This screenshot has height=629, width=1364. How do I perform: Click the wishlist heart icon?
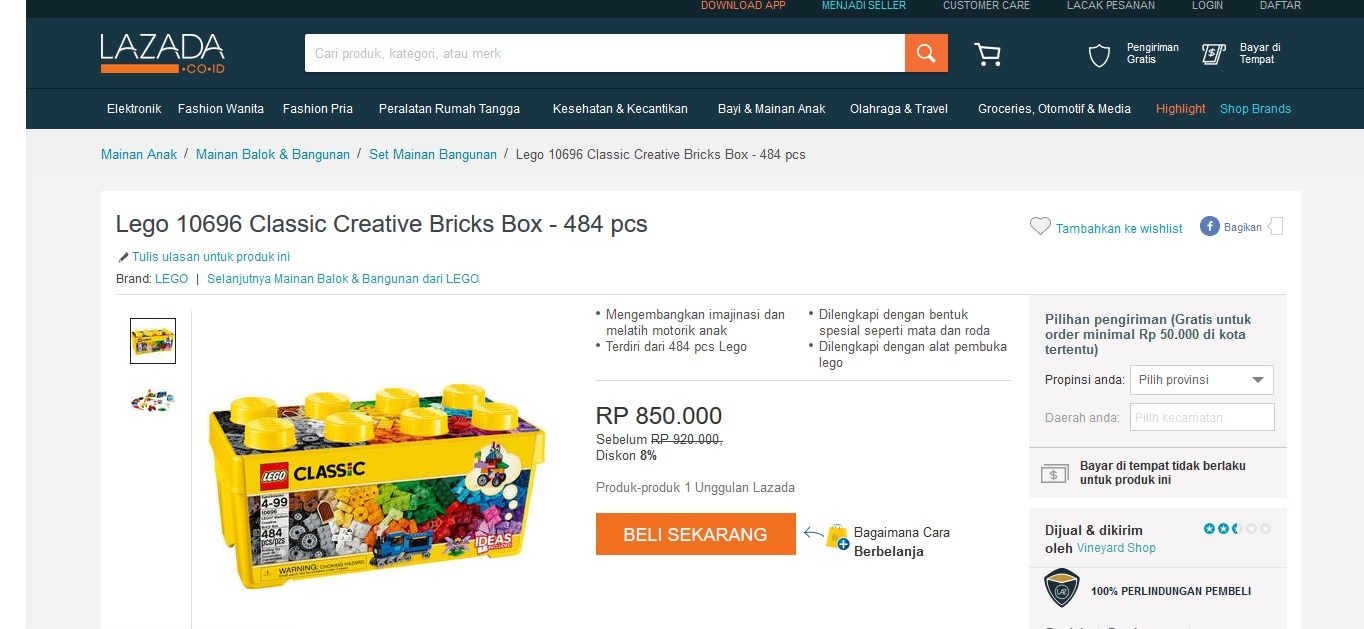coord(1040,227)
